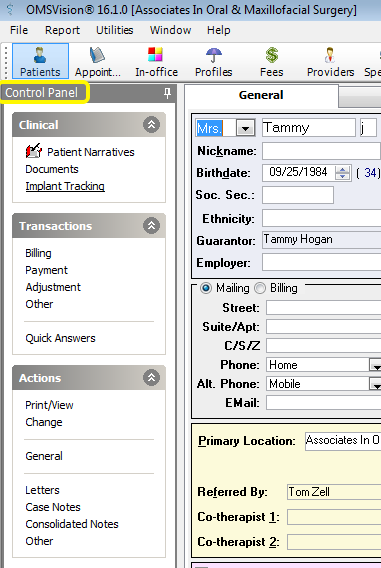This screenshot has width=381, height=568.
Task: Open the Patients toolbar section
Action: [40, 61]
